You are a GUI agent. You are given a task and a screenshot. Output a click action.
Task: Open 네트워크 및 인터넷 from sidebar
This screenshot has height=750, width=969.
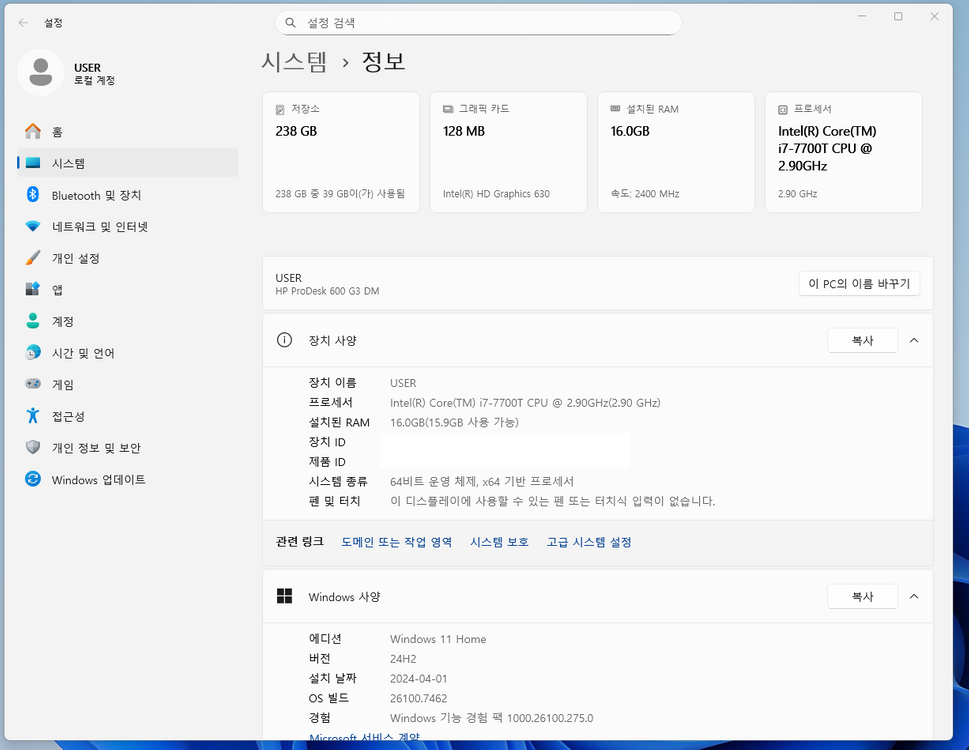point(31,226)
